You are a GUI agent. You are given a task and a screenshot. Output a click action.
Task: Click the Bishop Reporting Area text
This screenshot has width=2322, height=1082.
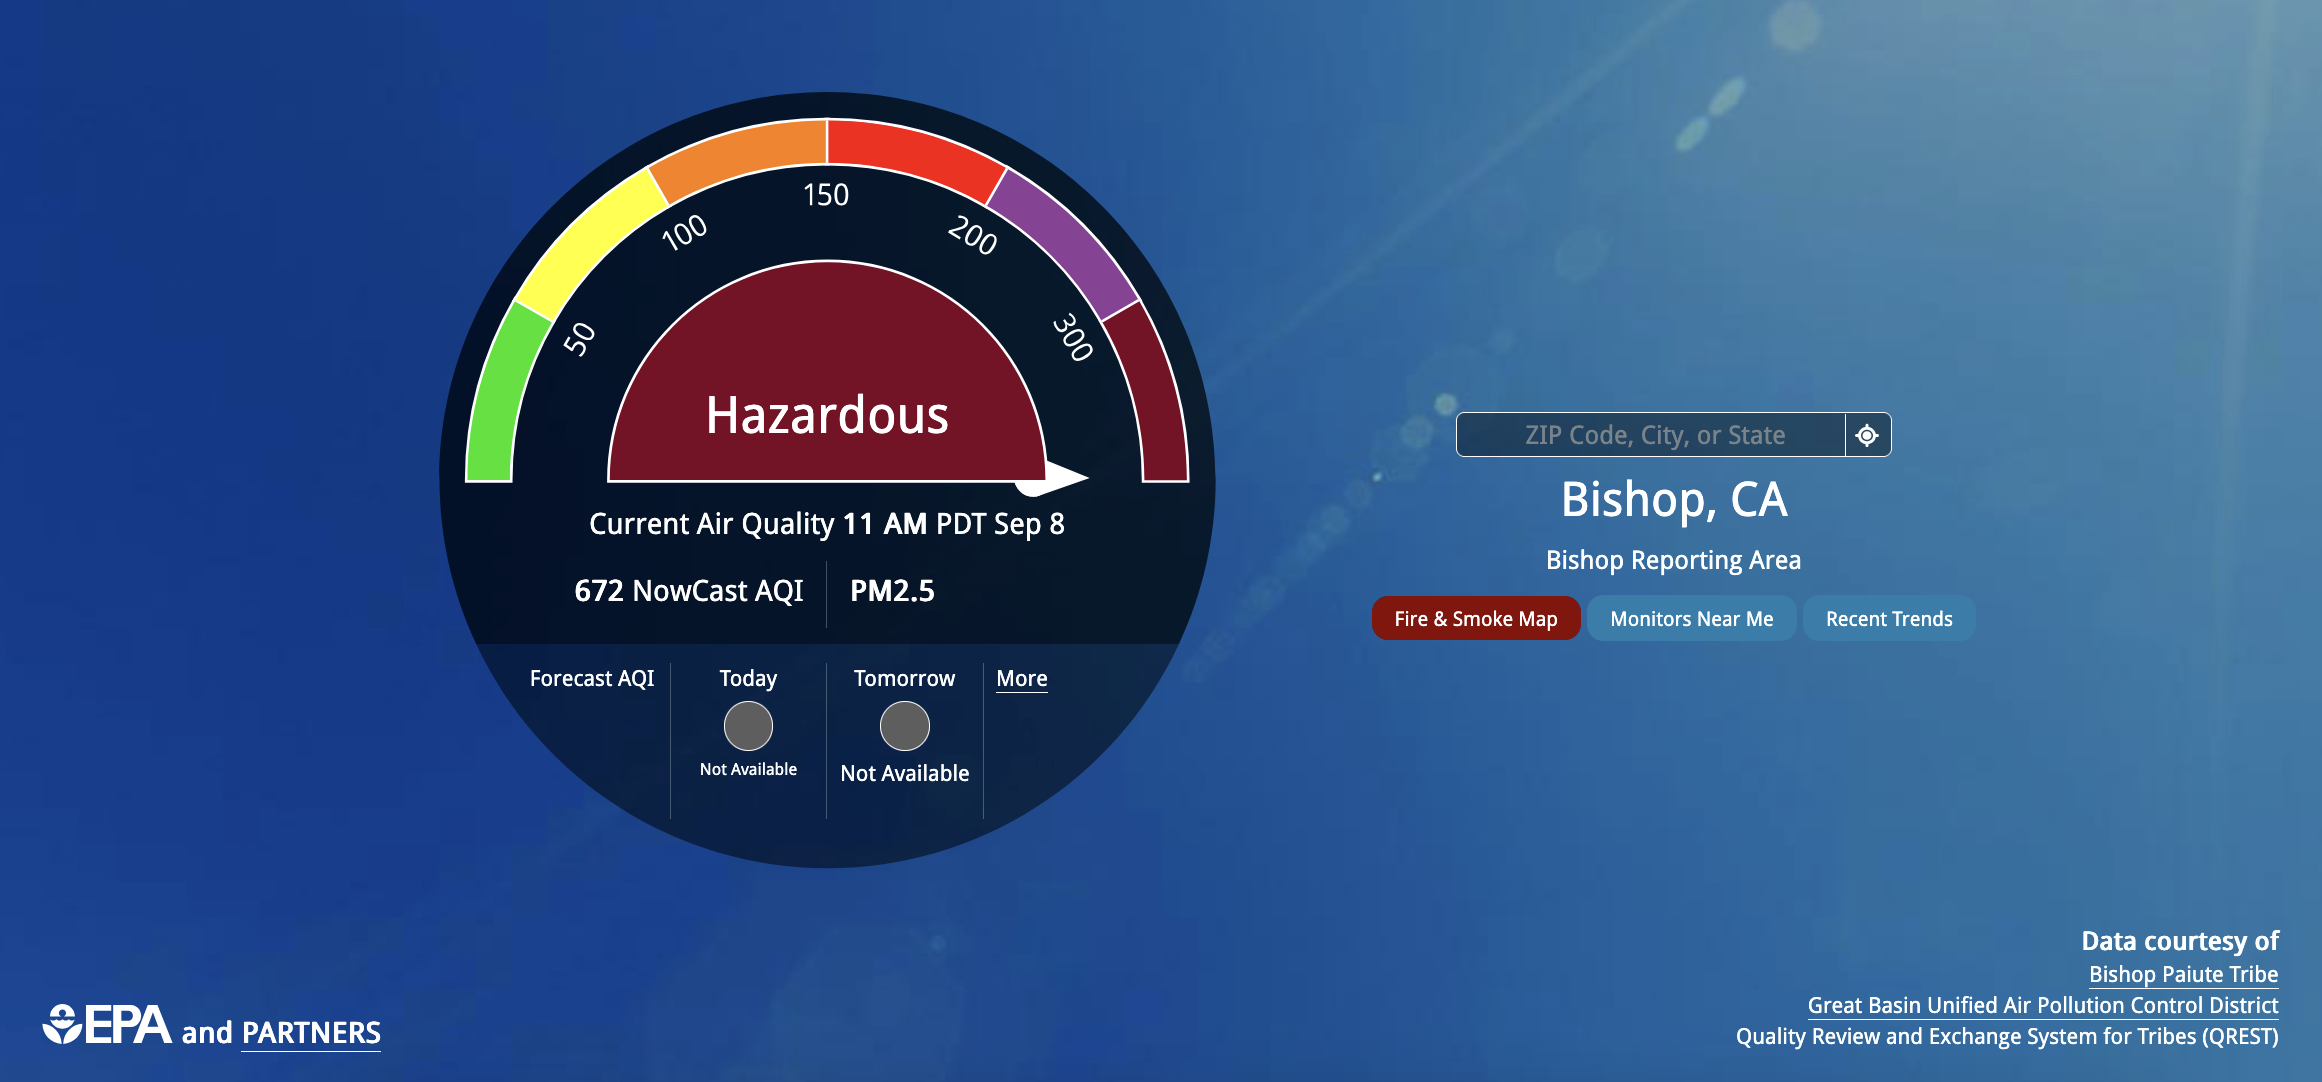1673,560
